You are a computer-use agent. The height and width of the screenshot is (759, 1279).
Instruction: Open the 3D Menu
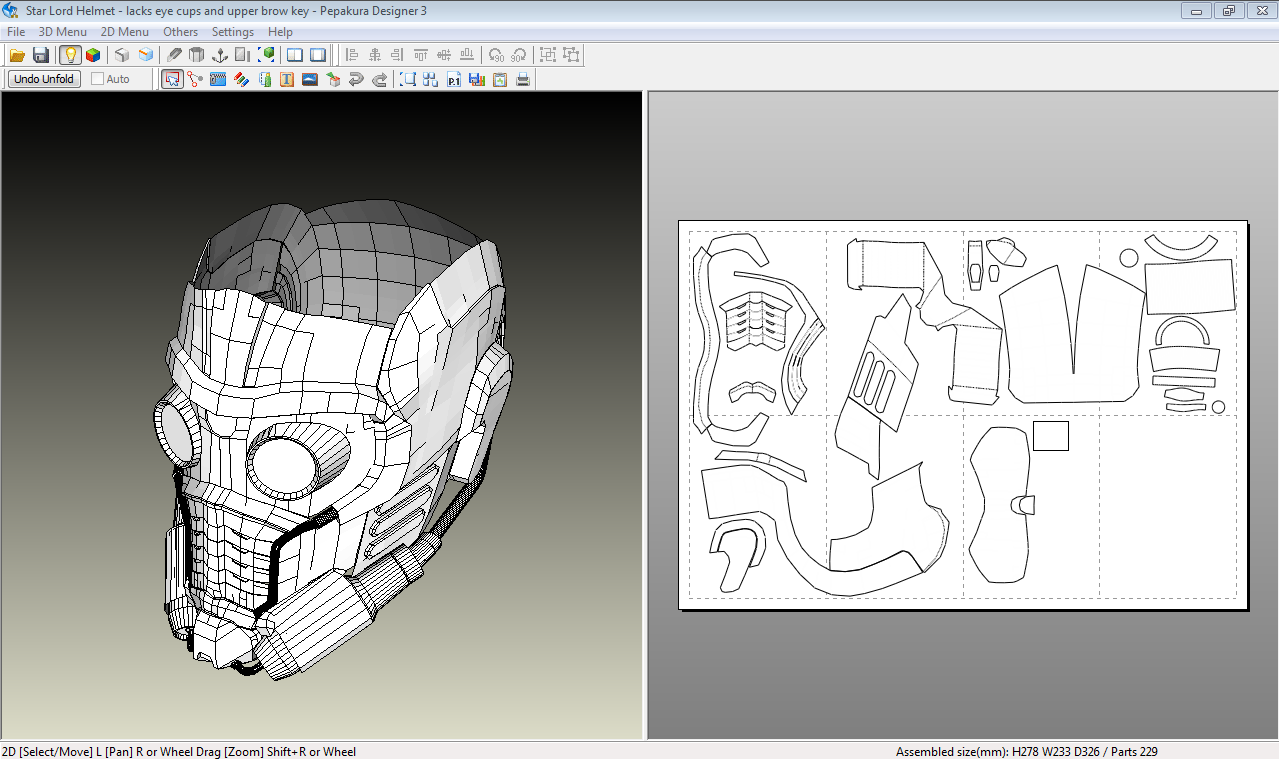click(x=63, y=32)
